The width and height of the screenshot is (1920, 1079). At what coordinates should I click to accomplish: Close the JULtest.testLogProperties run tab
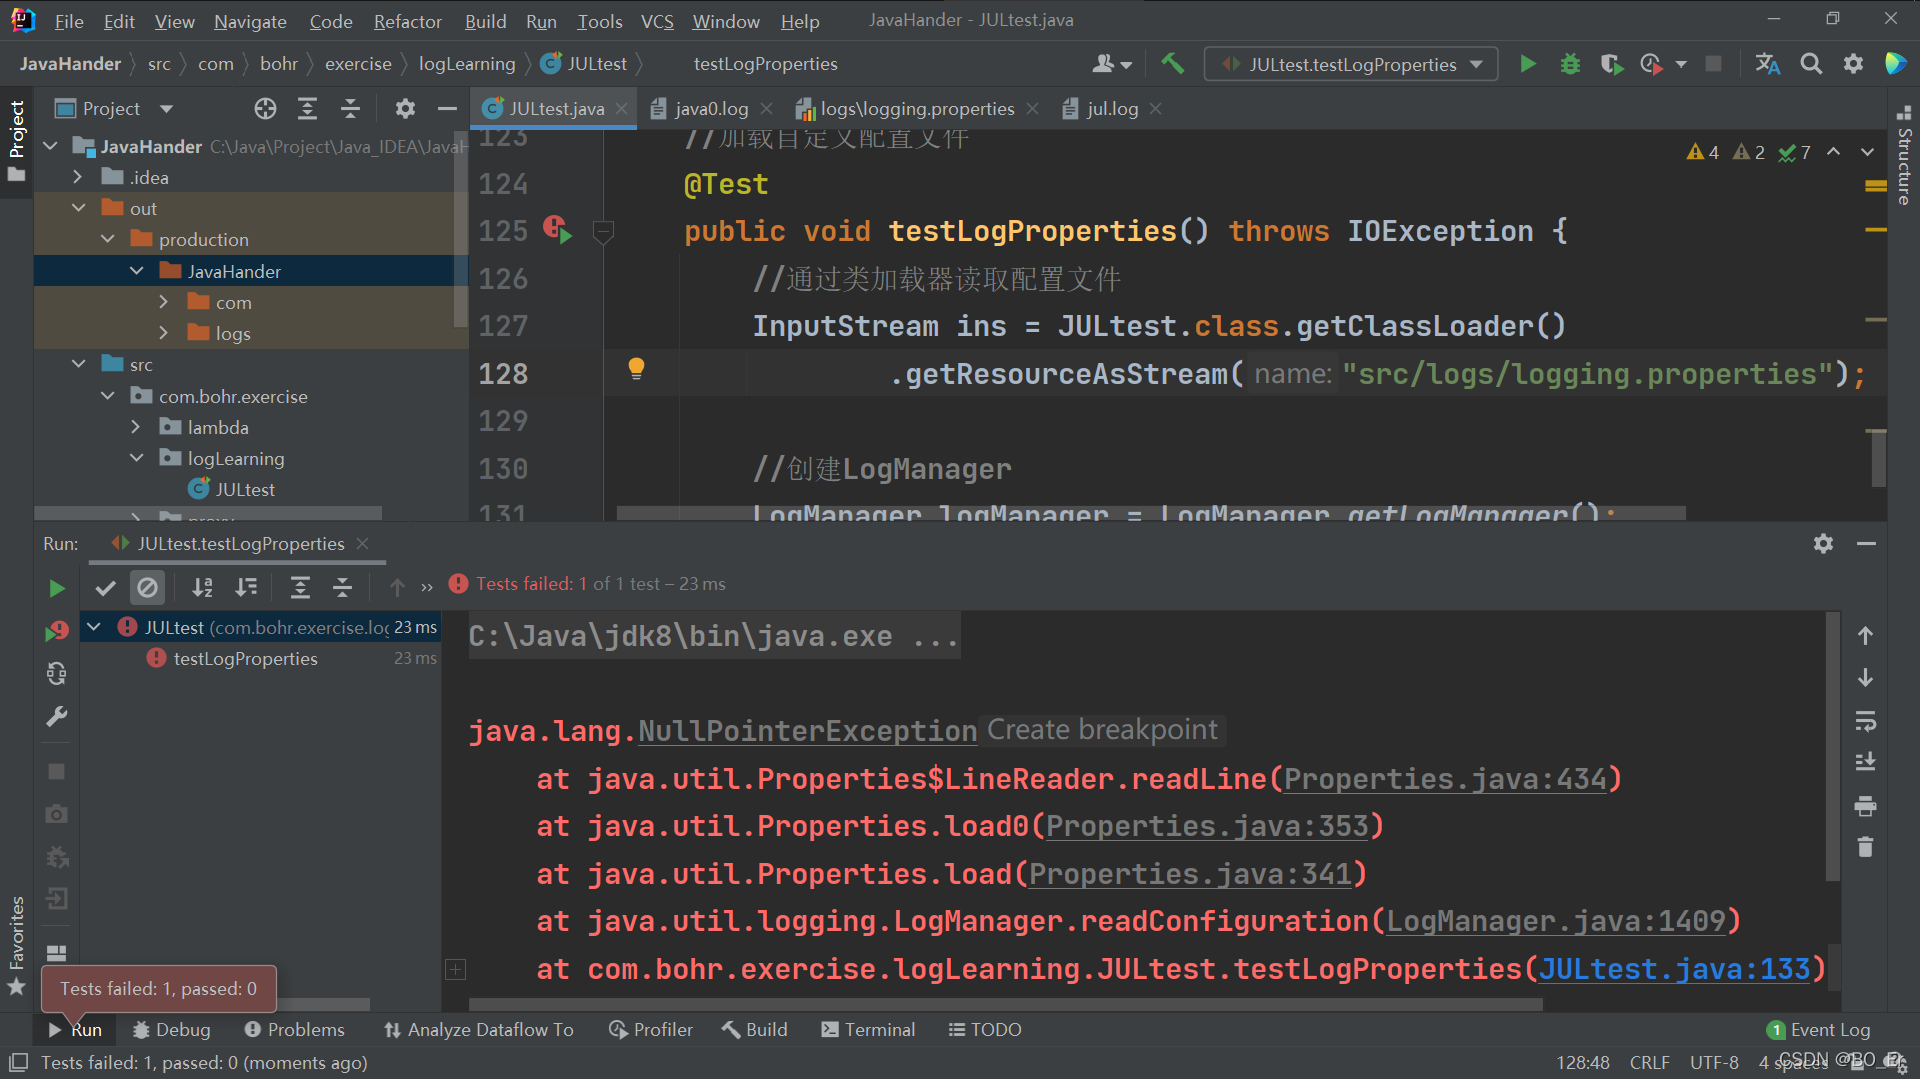363,543
